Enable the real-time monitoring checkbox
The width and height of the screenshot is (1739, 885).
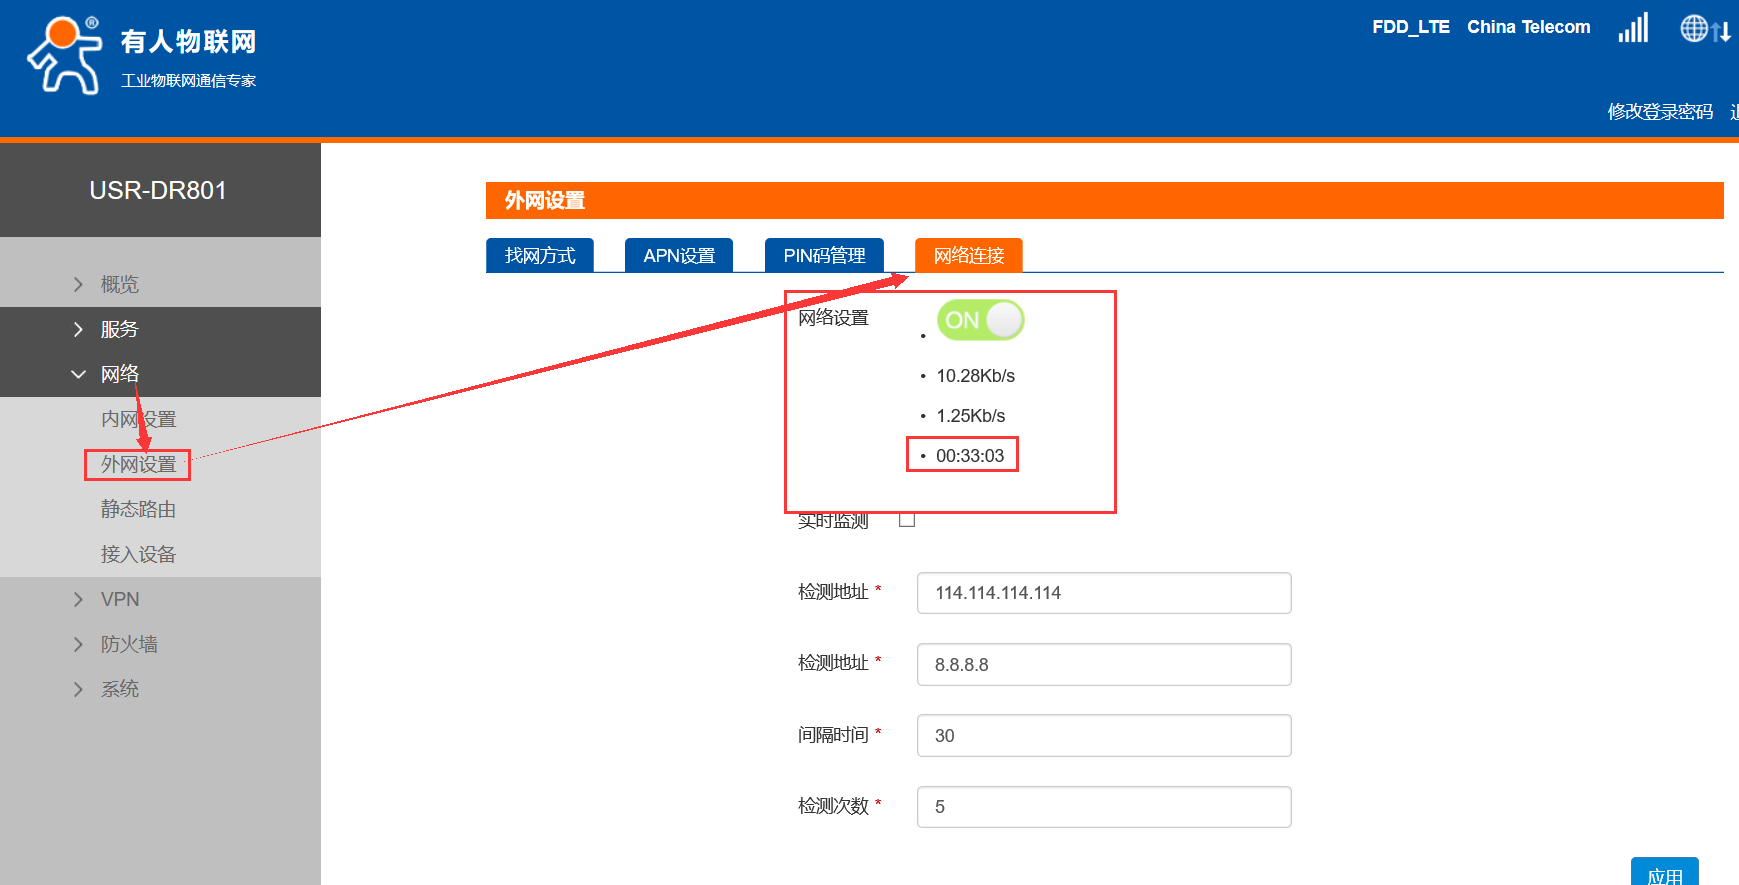tap(907, 520)
